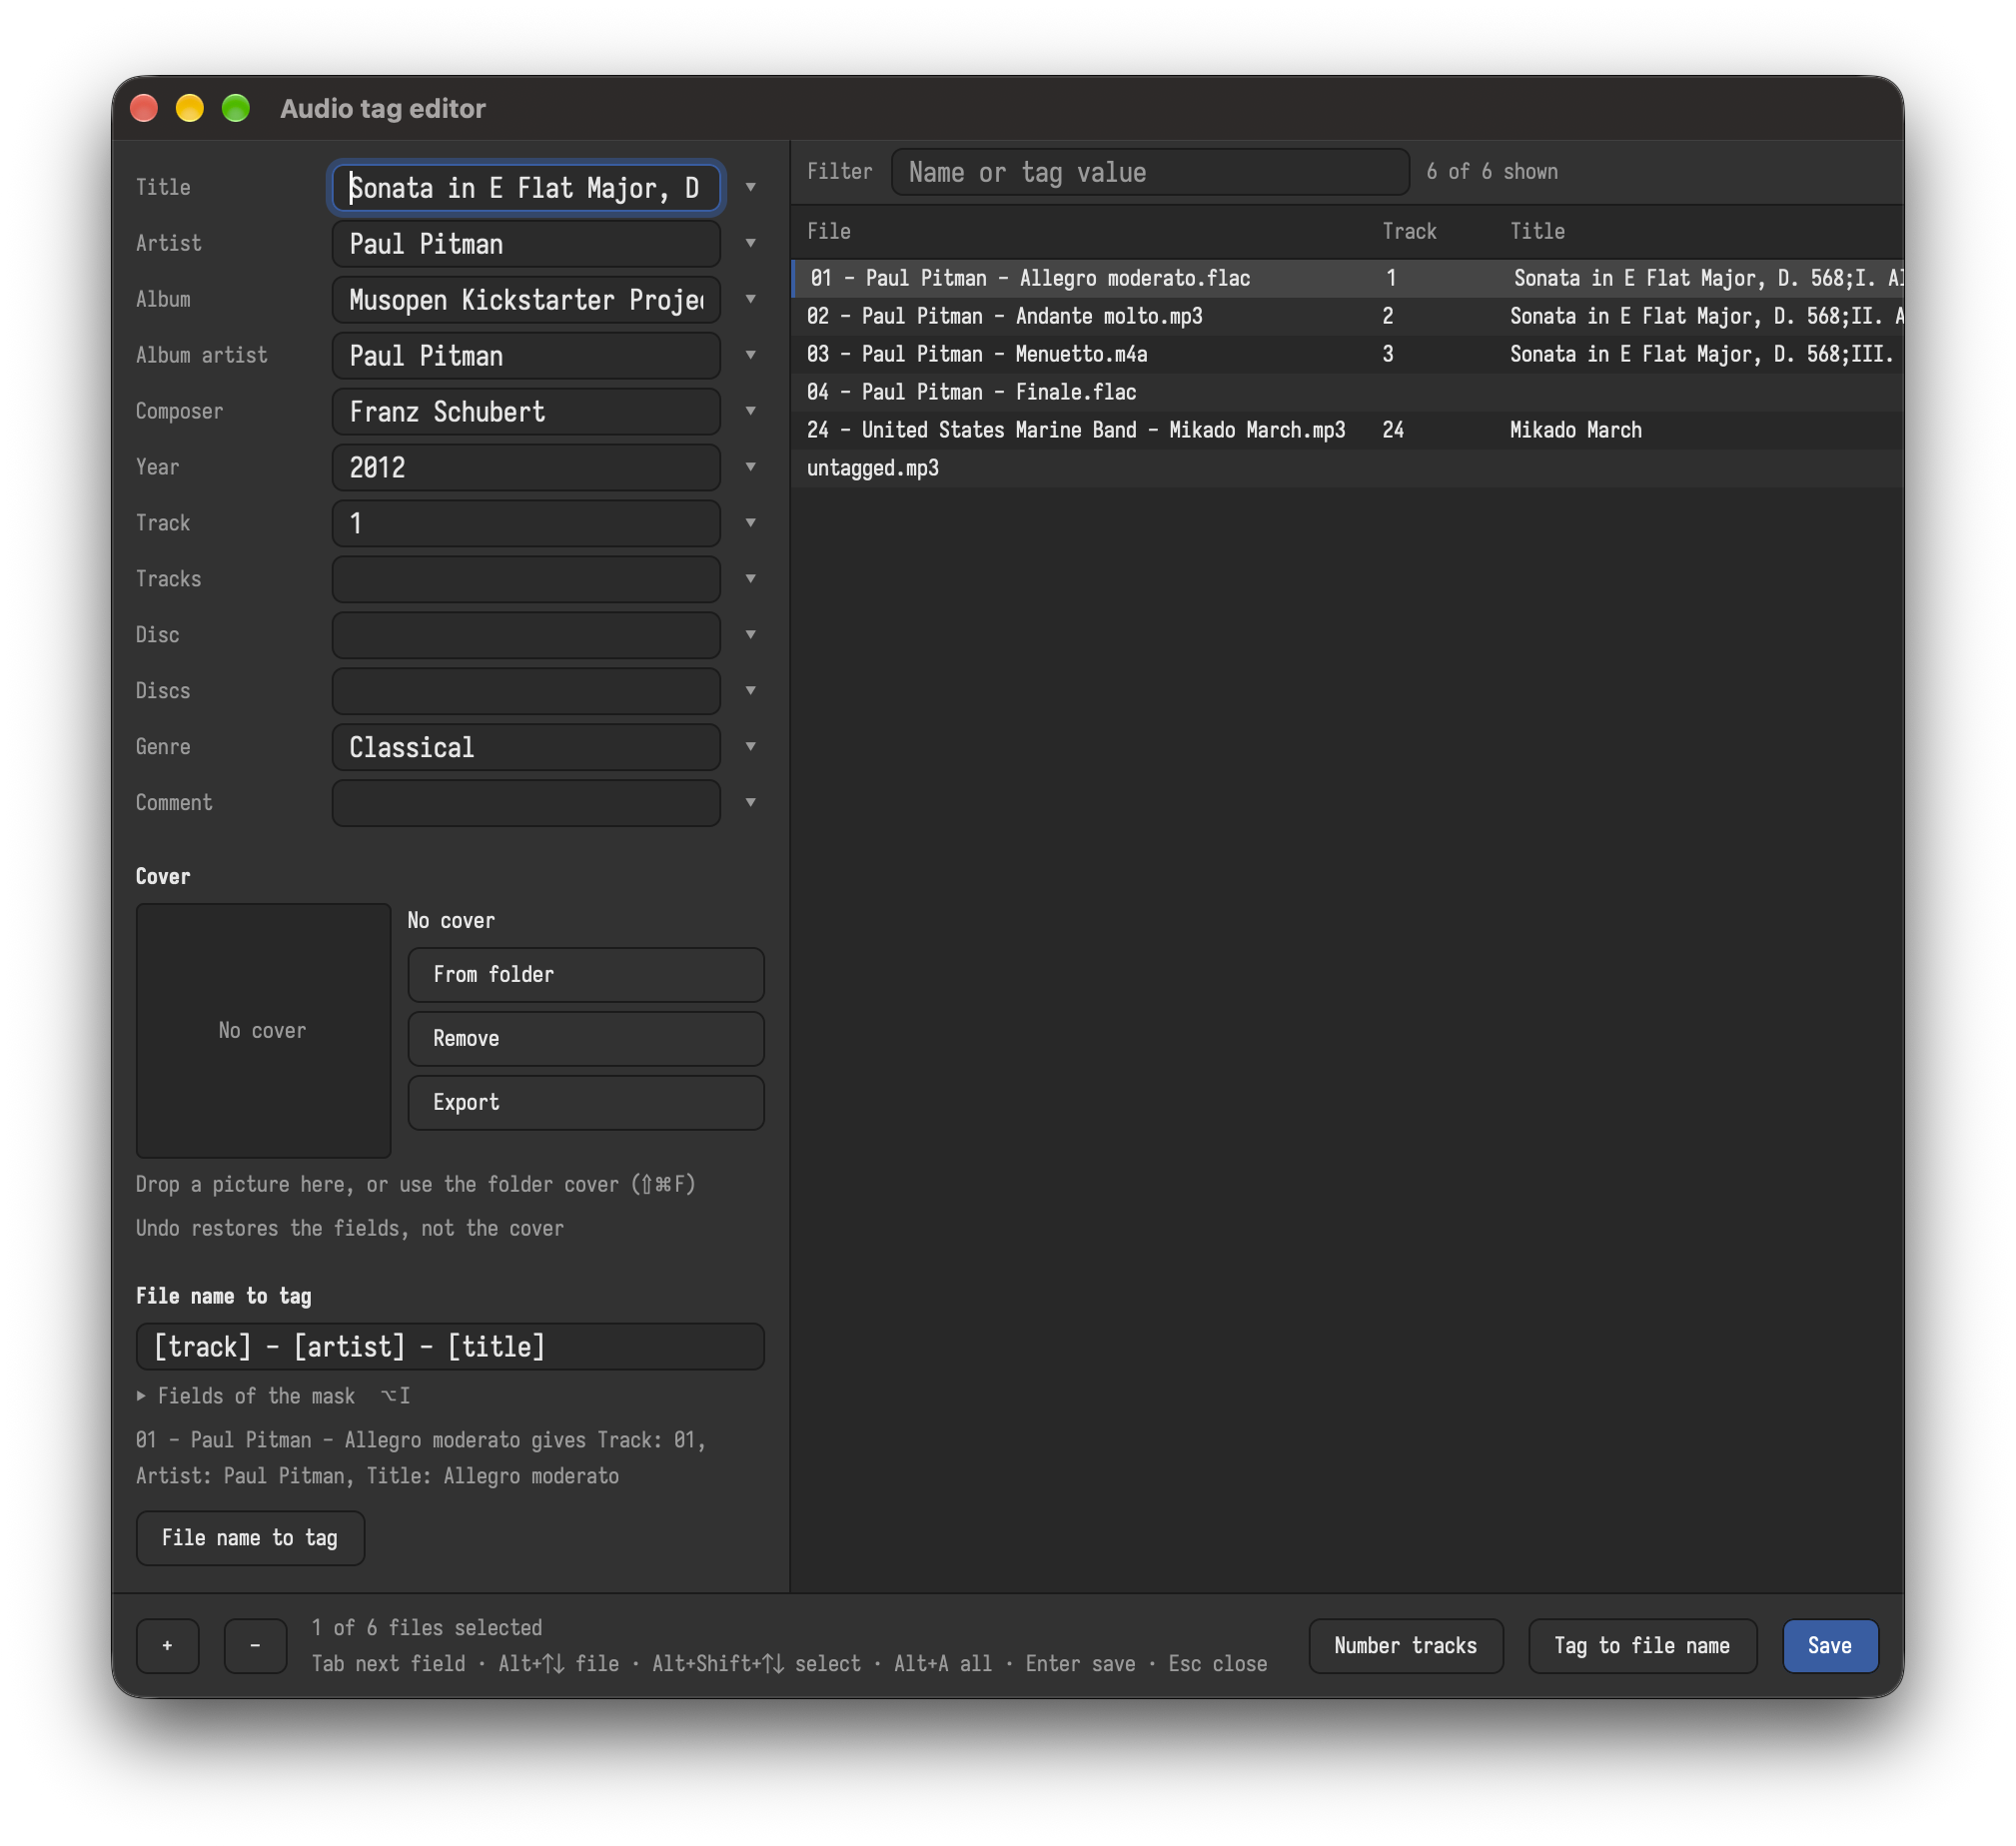The height and width of the screenshot is (1846, 2016).
Task: Open the Track field dropdown arrow
Action: 750,524
